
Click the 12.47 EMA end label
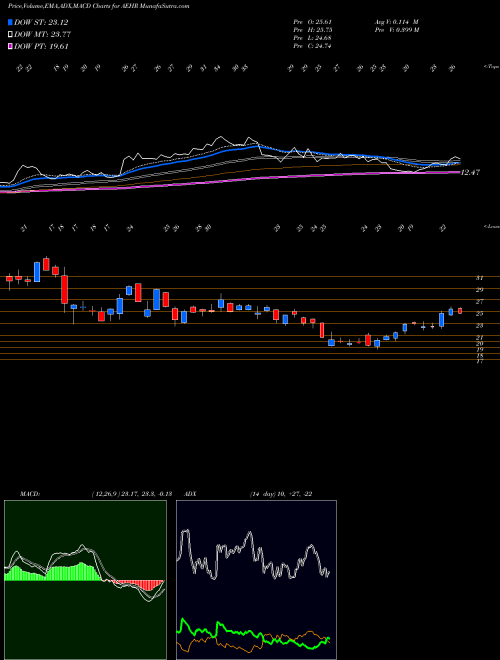point(470,172)
